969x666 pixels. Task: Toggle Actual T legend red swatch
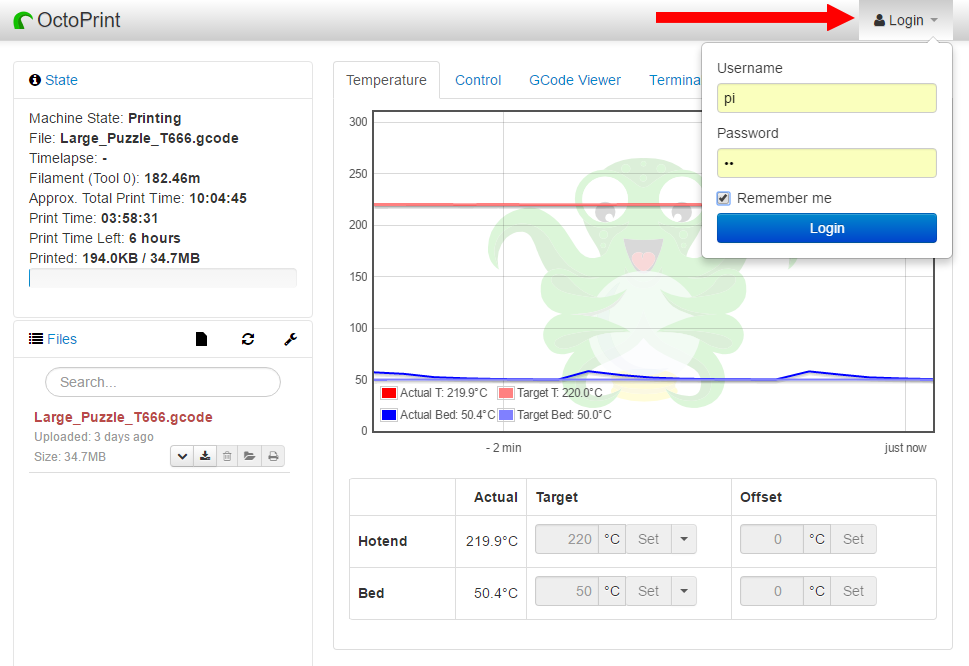(389, 393)
